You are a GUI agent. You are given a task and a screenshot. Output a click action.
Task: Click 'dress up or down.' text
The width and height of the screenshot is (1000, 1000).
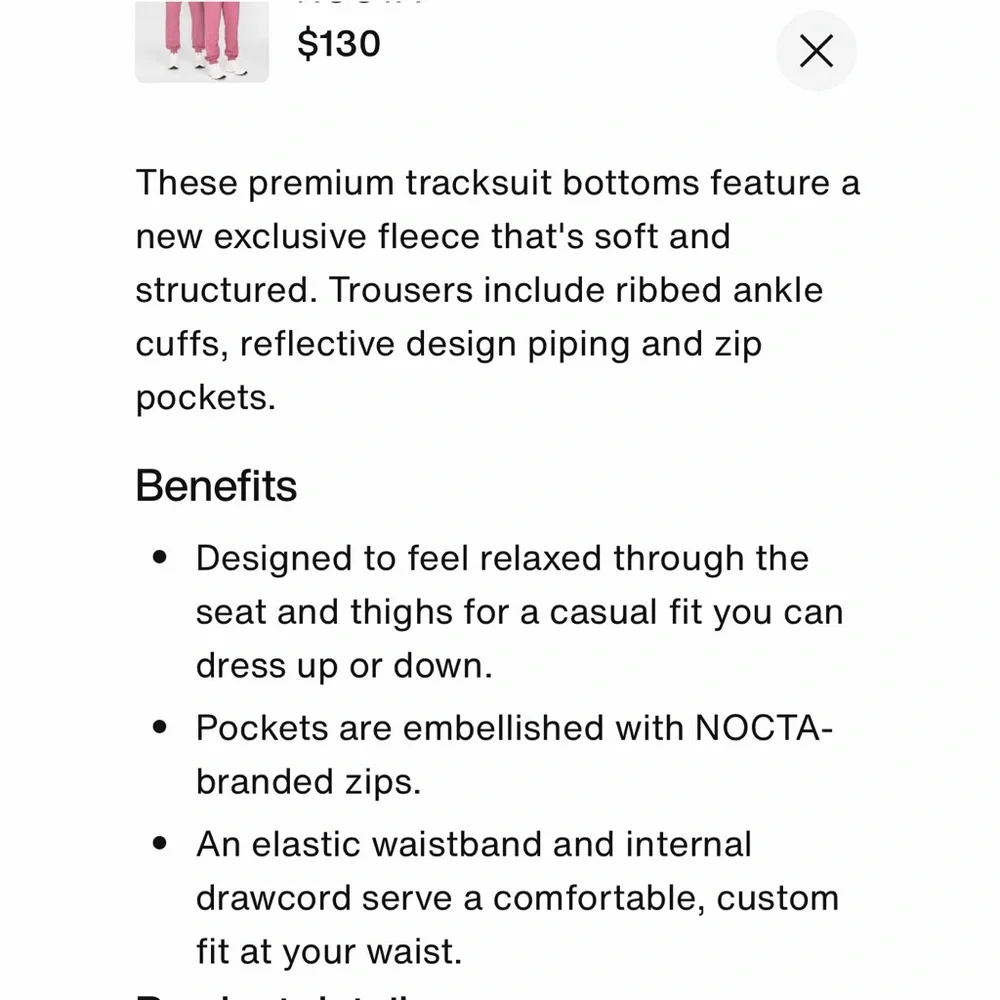344,666
